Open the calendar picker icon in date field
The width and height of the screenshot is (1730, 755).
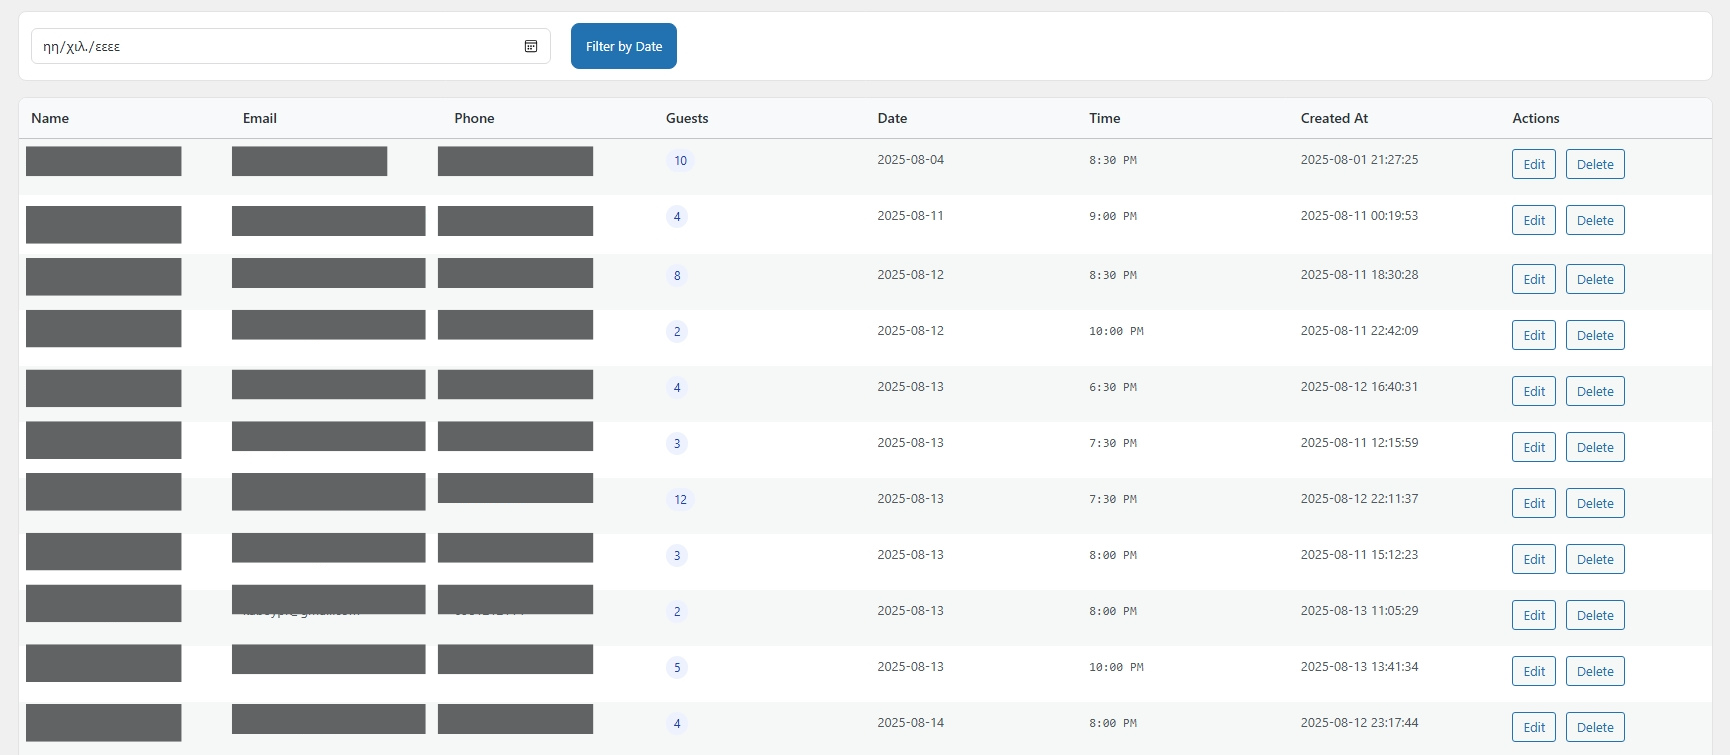pyautogui.click(x=531, y=46)
